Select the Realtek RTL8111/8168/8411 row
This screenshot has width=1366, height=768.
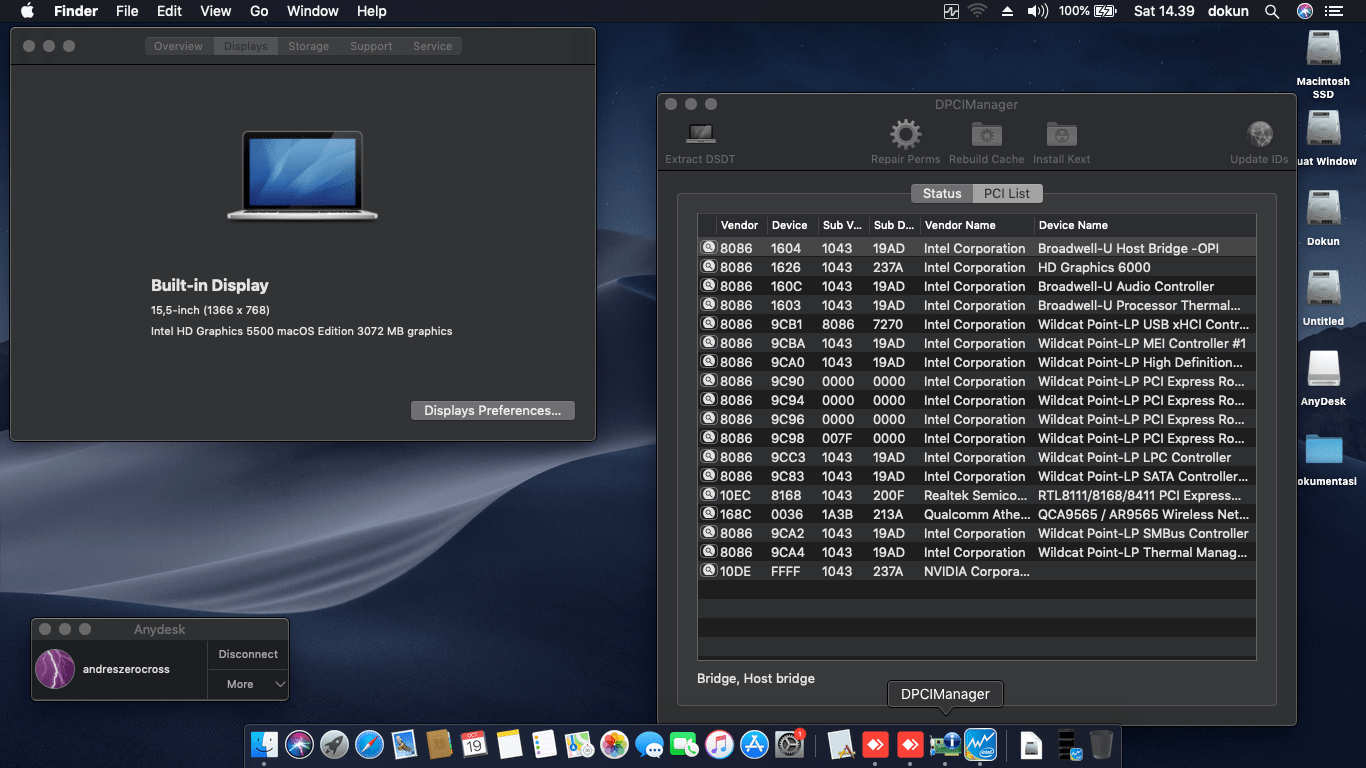click(977, 495)
